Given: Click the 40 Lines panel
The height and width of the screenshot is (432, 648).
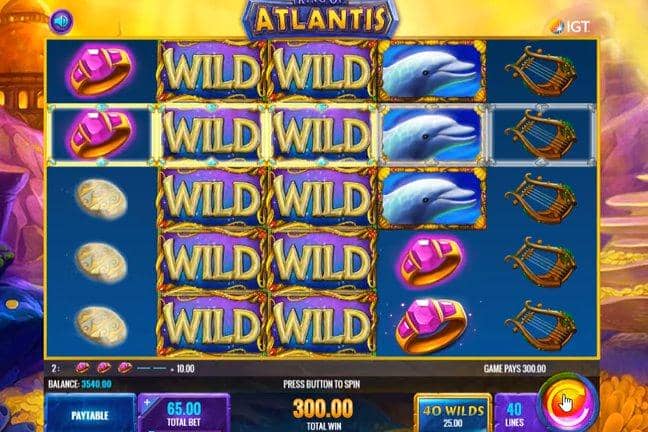Looking at the screenshot, I should [x=515, y=414].
